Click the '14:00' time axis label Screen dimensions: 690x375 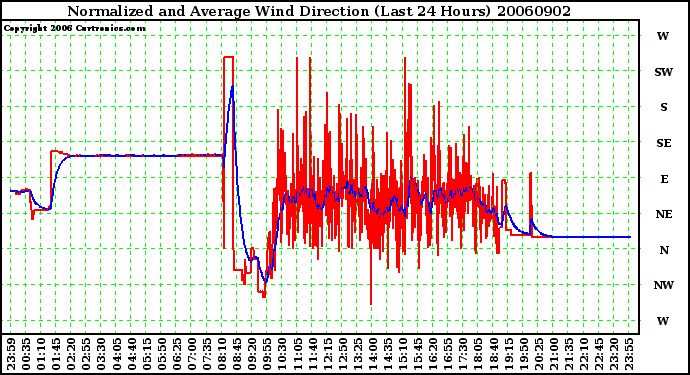[x=372, y=354]
